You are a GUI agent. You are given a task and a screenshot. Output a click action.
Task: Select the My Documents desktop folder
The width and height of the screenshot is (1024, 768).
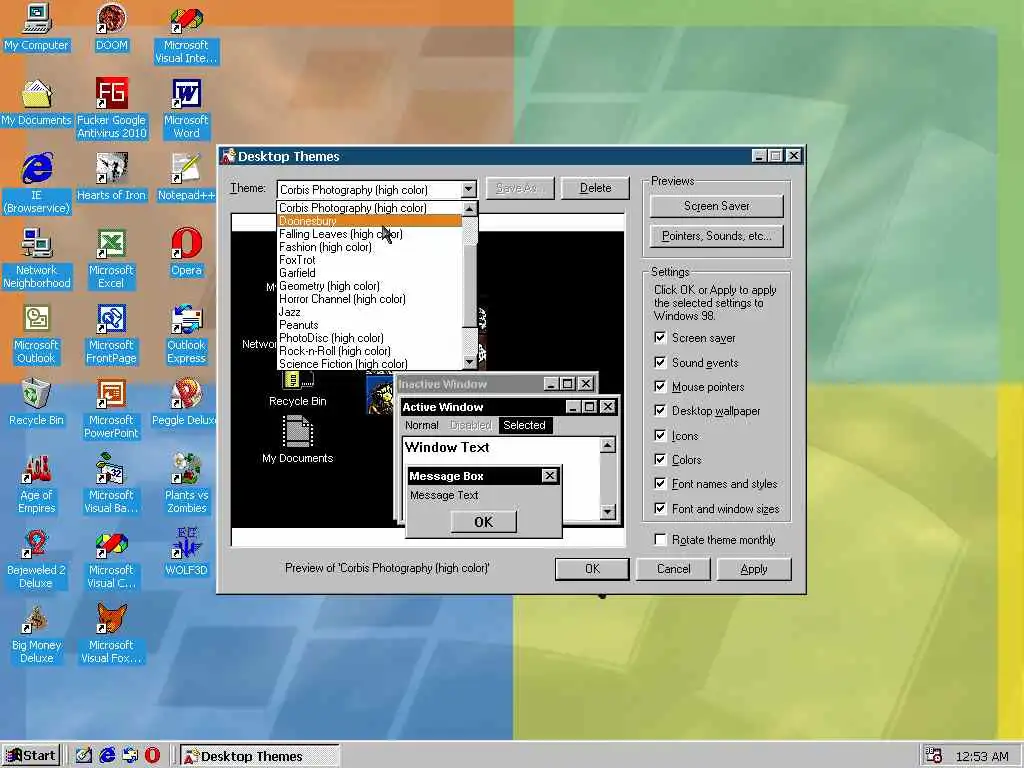point(36,103)
